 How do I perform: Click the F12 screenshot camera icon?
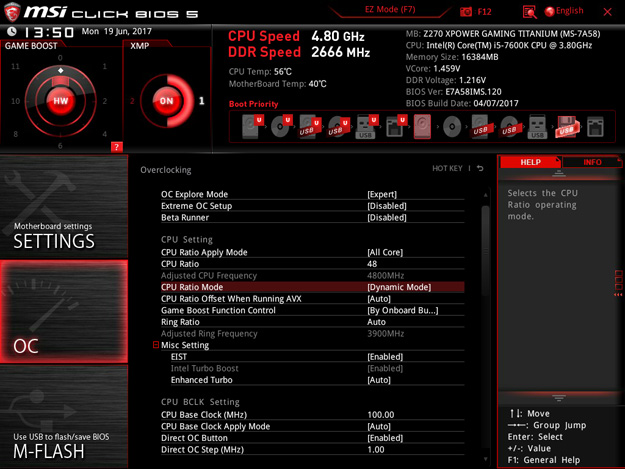[x=467, y=11]
